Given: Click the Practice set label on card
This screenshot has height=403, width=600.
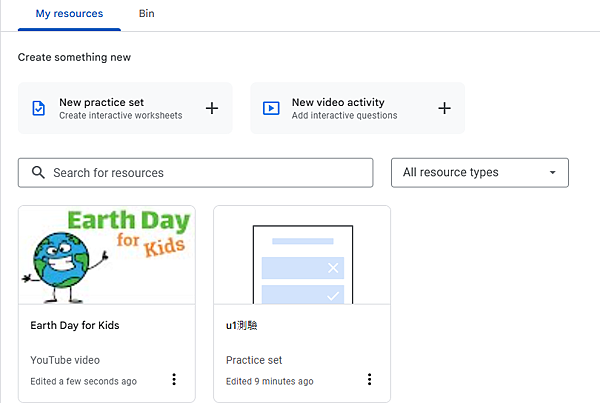Looking at the screenshot, I should coord(254,360).
